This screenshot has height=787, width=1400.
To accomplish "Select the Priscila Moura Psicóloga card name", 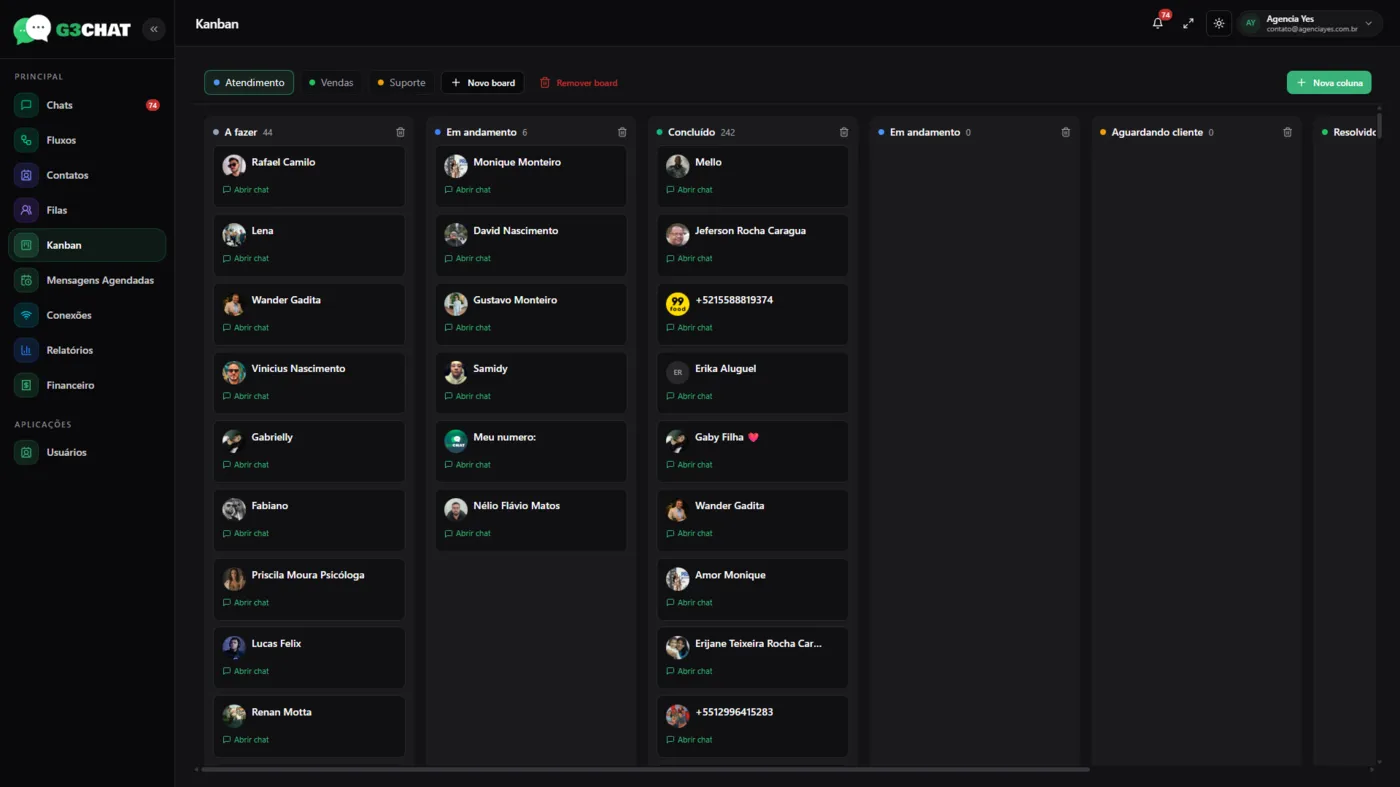I will click(x=308, y=575).
